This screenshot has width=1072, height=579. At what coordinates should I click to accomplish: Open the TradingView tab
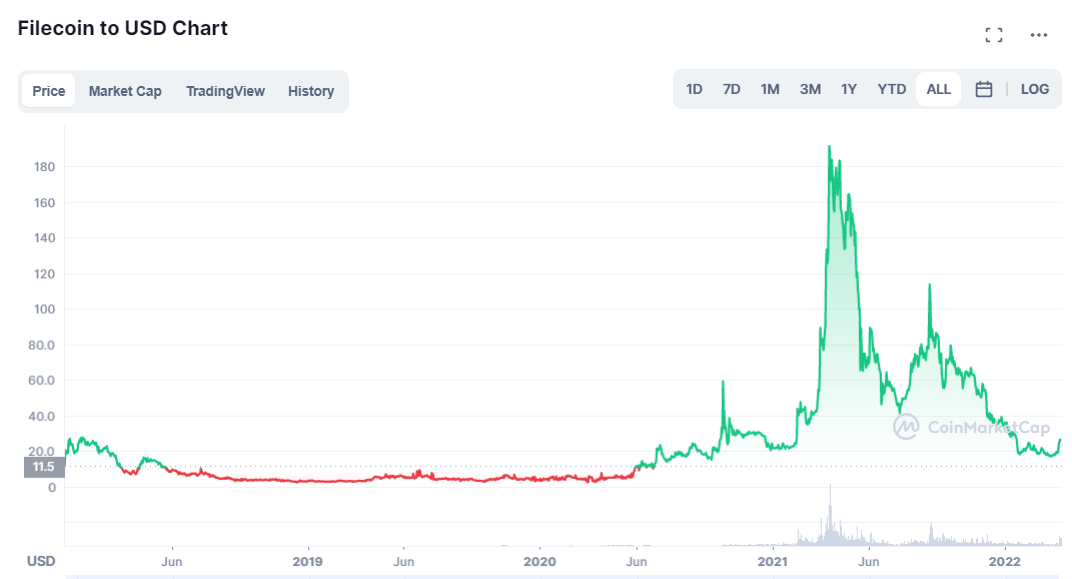225,91
